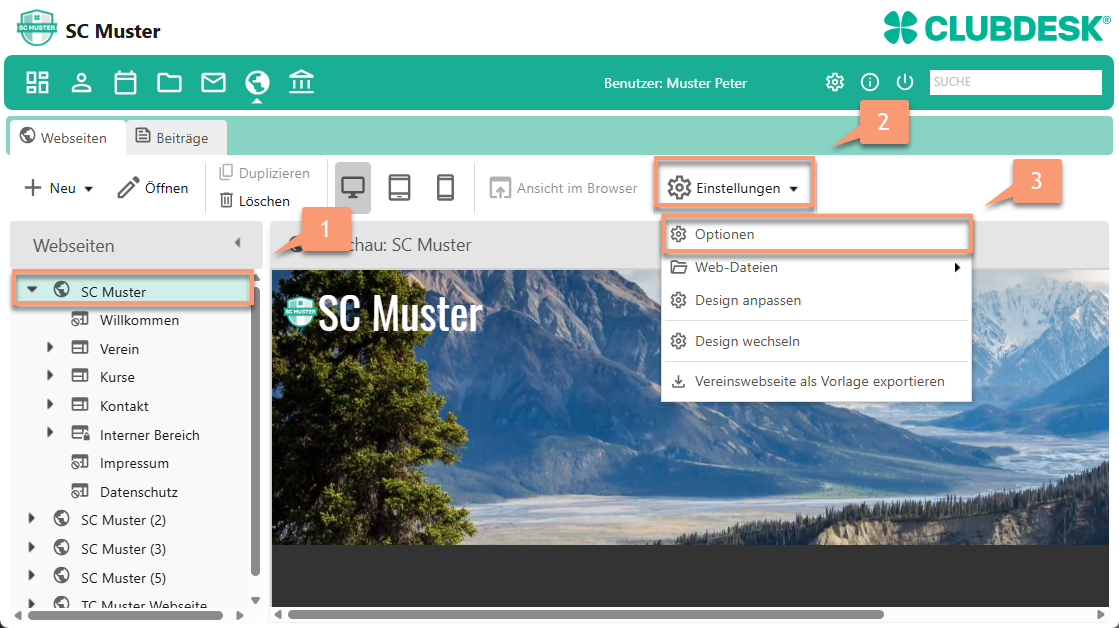Click the SC Muster club crest top left

(36, 28)
